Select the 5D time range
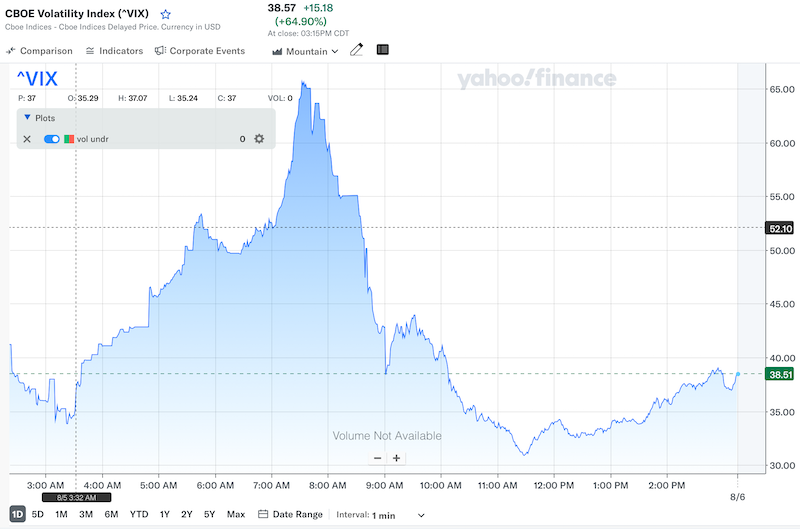The image size is (800, 529). coord(38,514)
